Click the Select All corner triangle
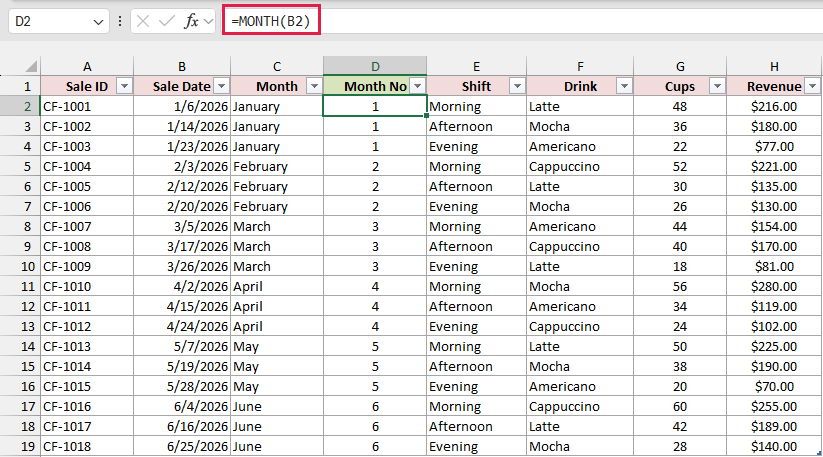 click(31, 67)
